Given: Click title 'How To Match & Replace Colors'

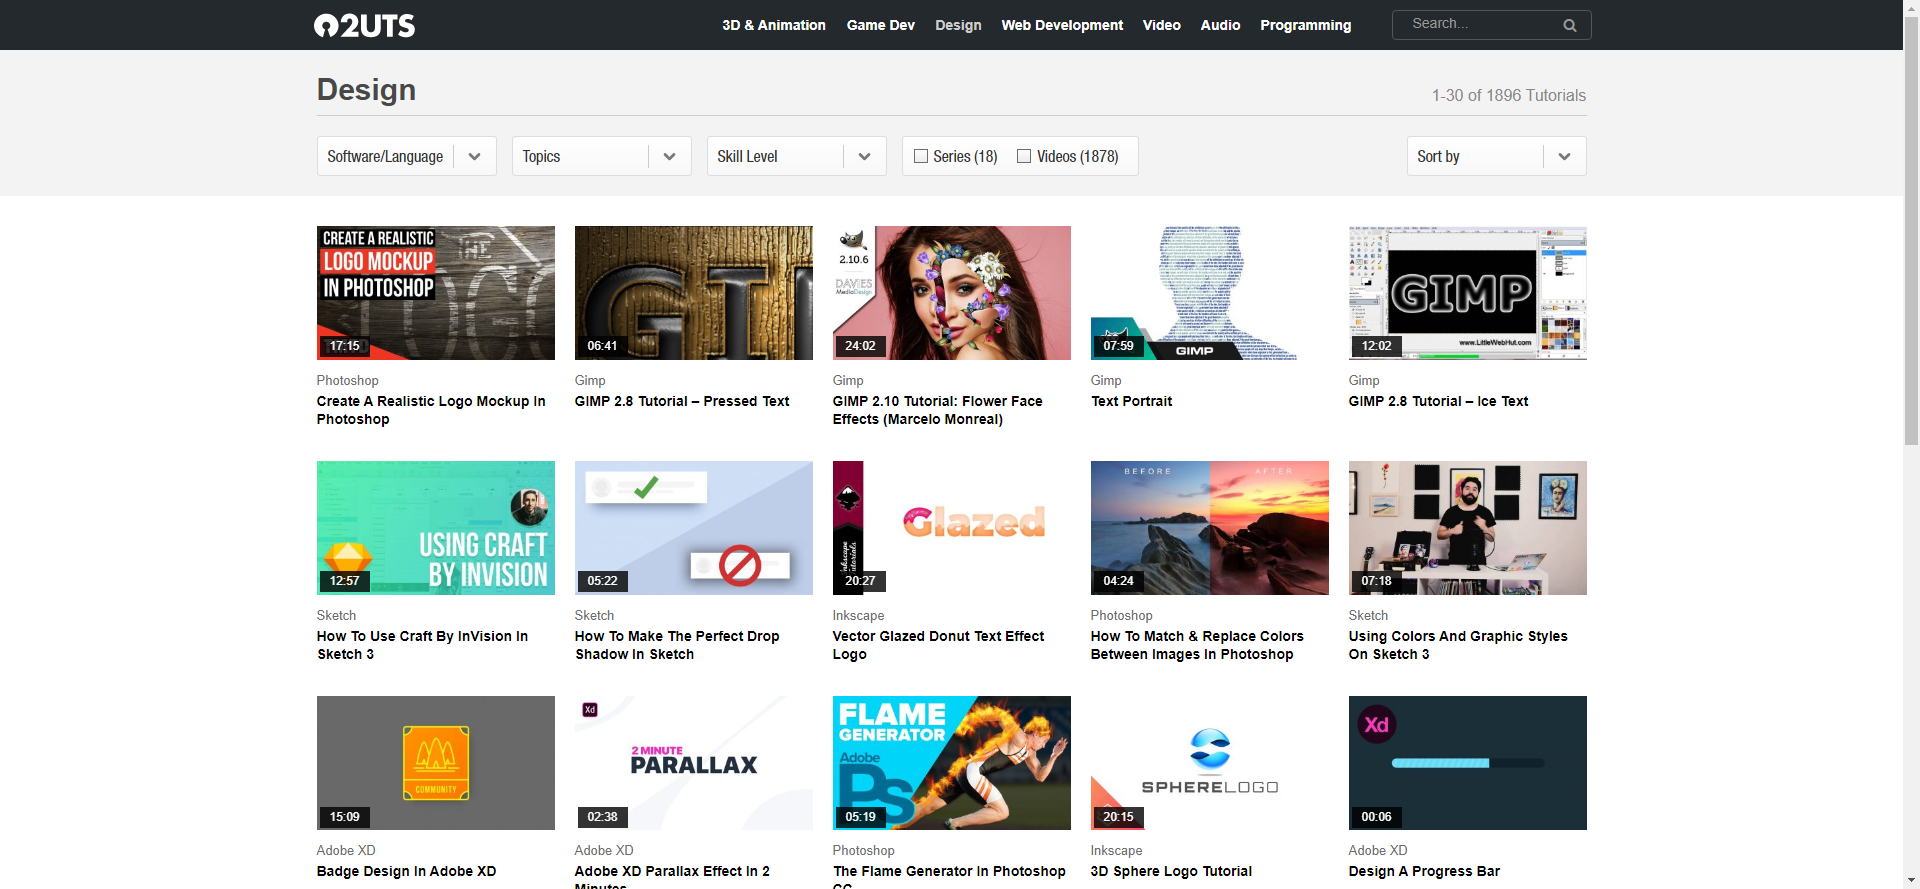Looking at the screenshot, I should (1197, 645).
